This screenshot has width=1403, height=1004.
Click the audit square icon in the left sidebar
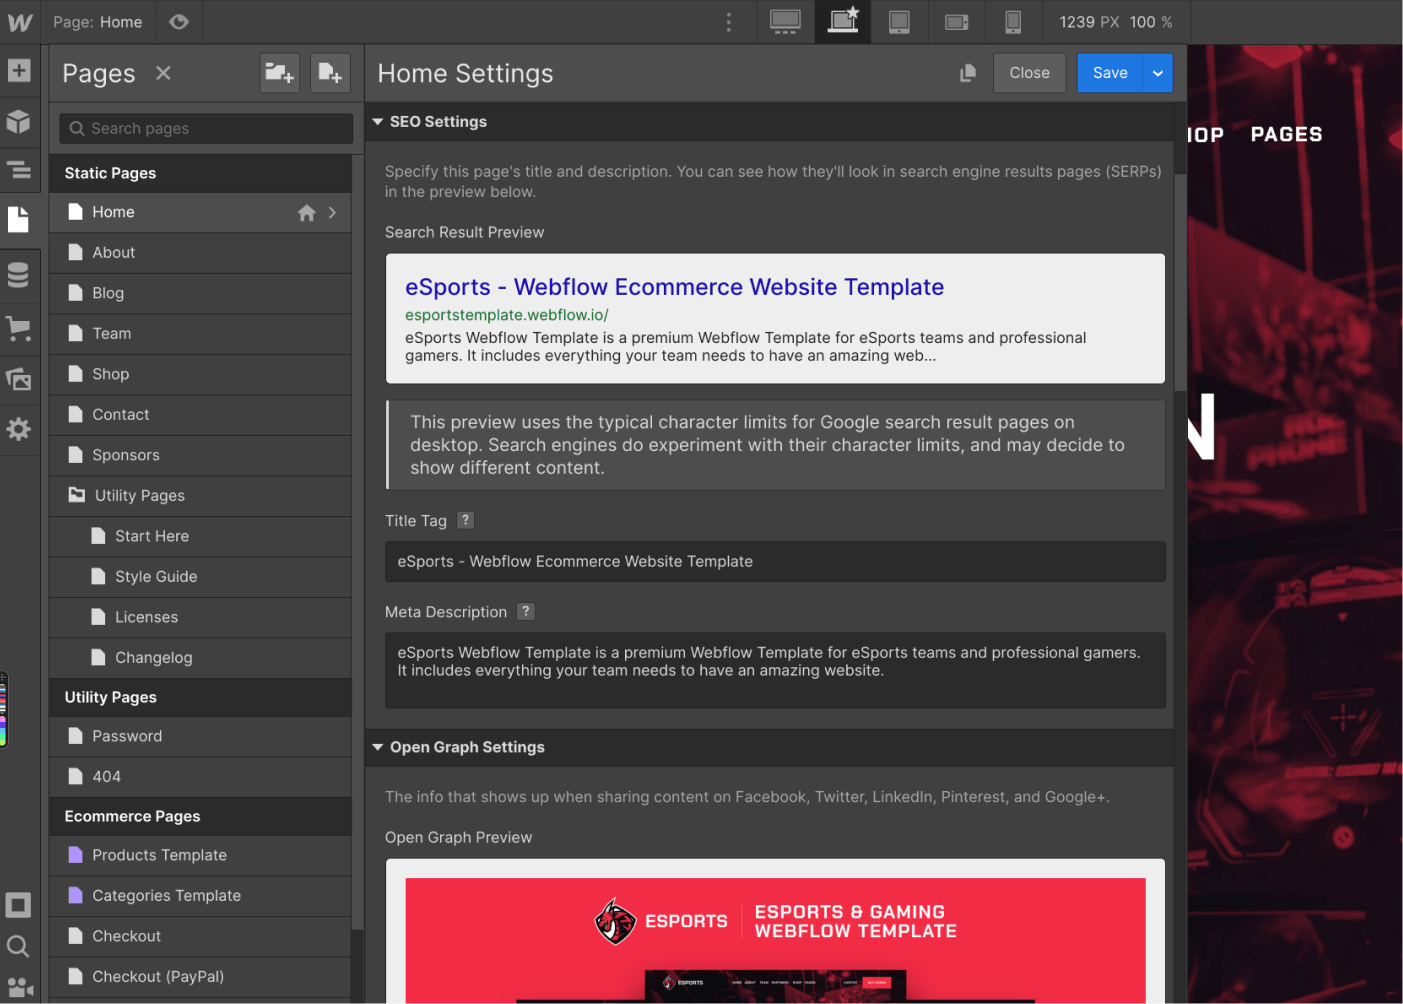19,905
